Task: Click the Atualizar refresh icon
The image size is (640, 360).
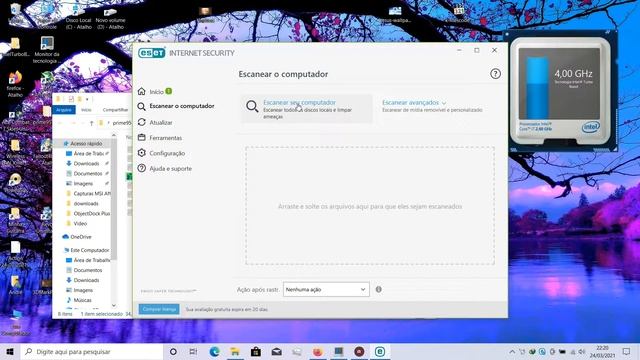Action: point(142,122)
